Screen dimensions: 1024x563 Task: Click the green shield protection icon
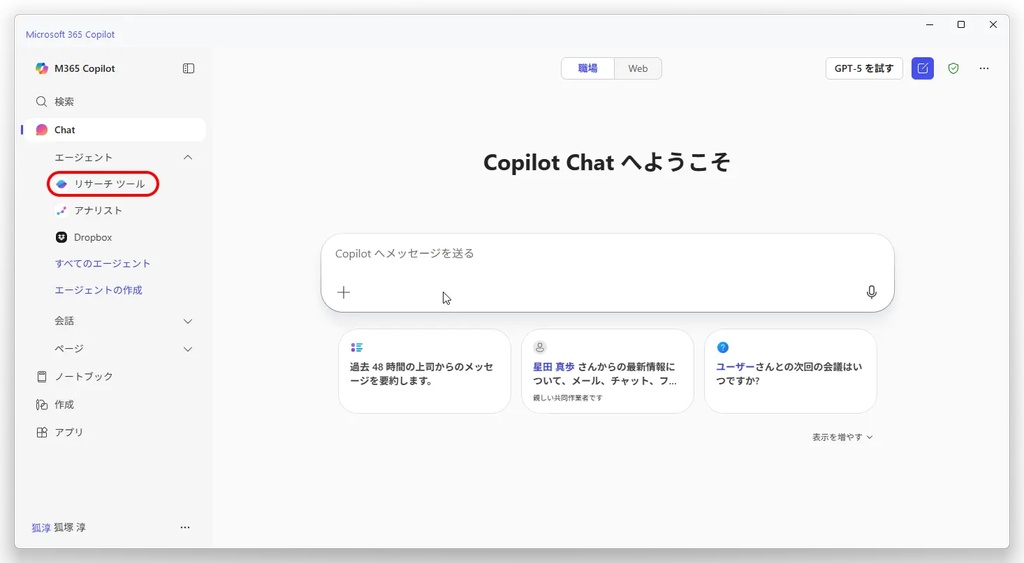(x=953, y=69)
